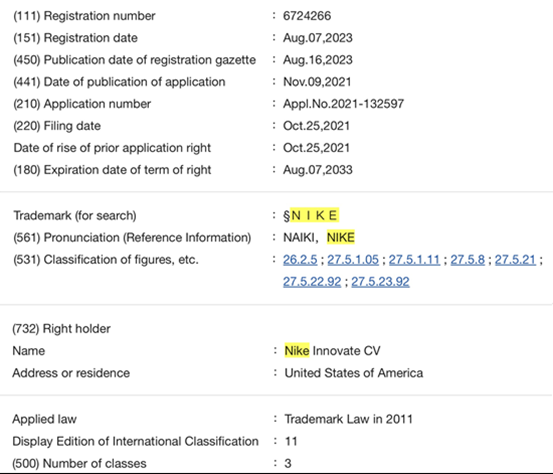Click the highlighted NIKE pronunciation text
This screenshot has height=474, width=553.
(x=341, y=237)
